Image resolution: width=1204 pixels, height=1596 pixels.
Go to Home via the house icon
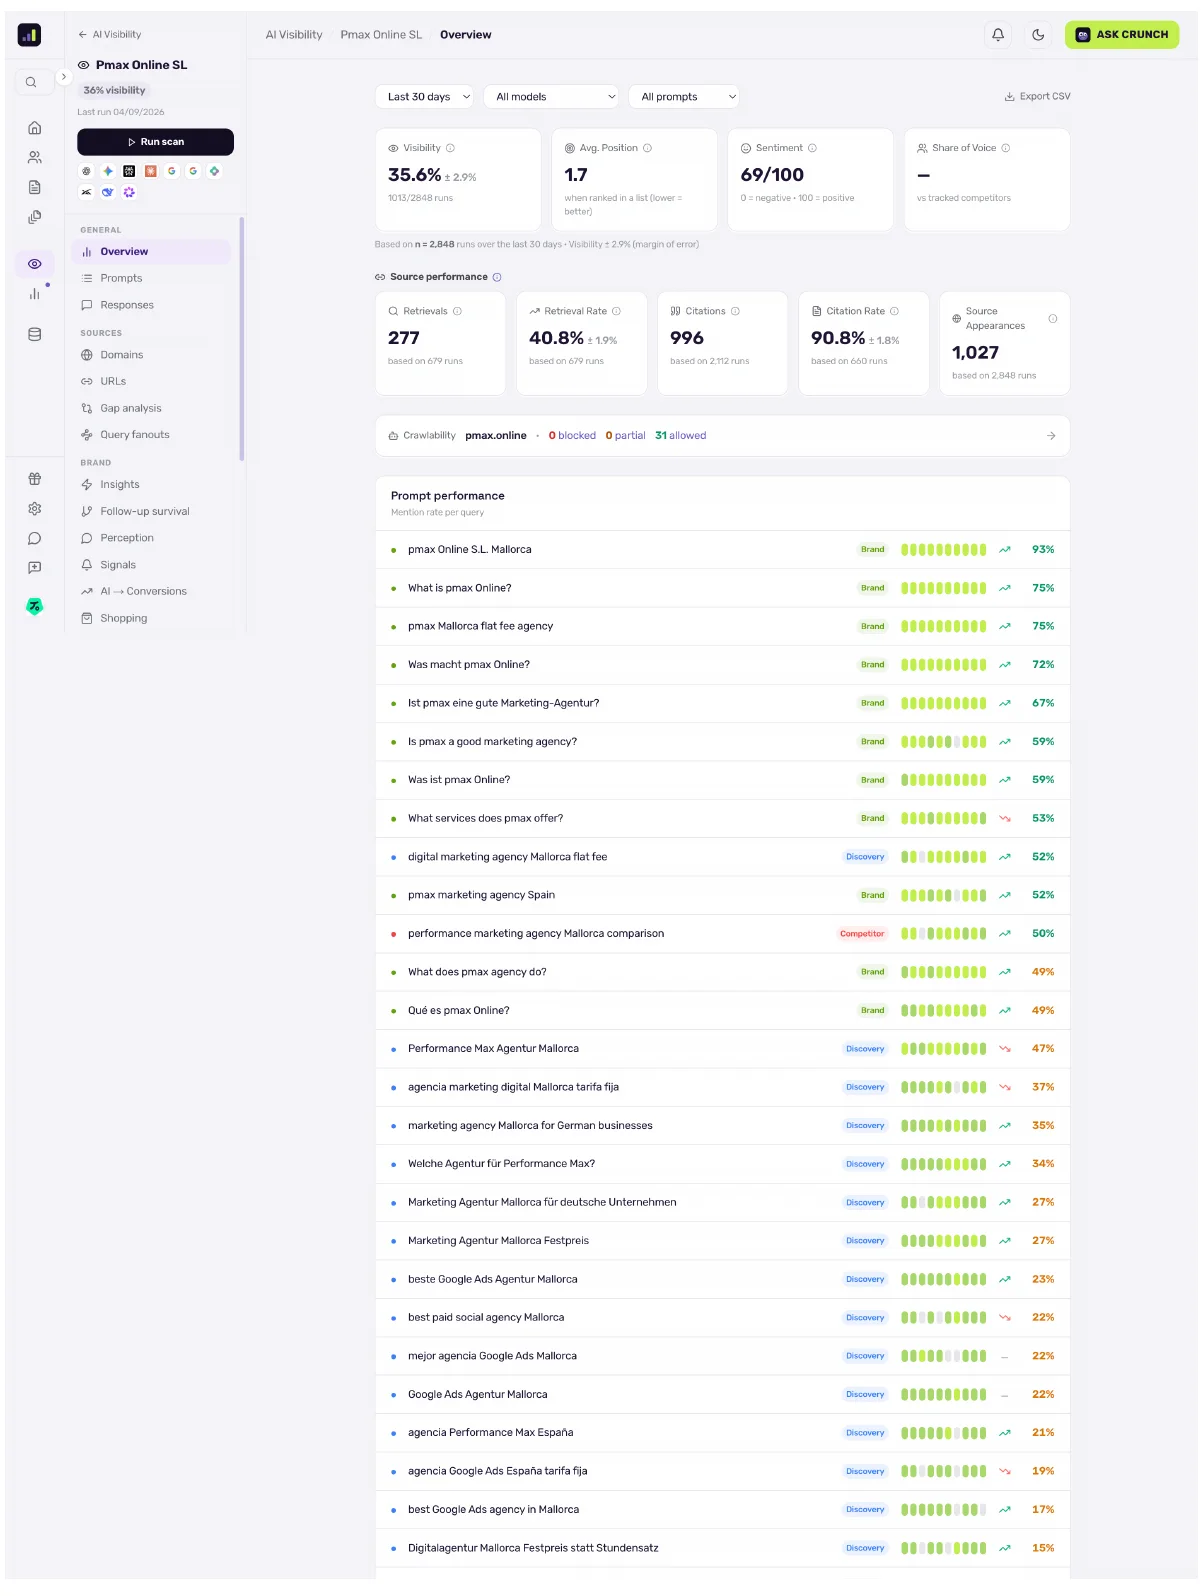coord(35,128)
